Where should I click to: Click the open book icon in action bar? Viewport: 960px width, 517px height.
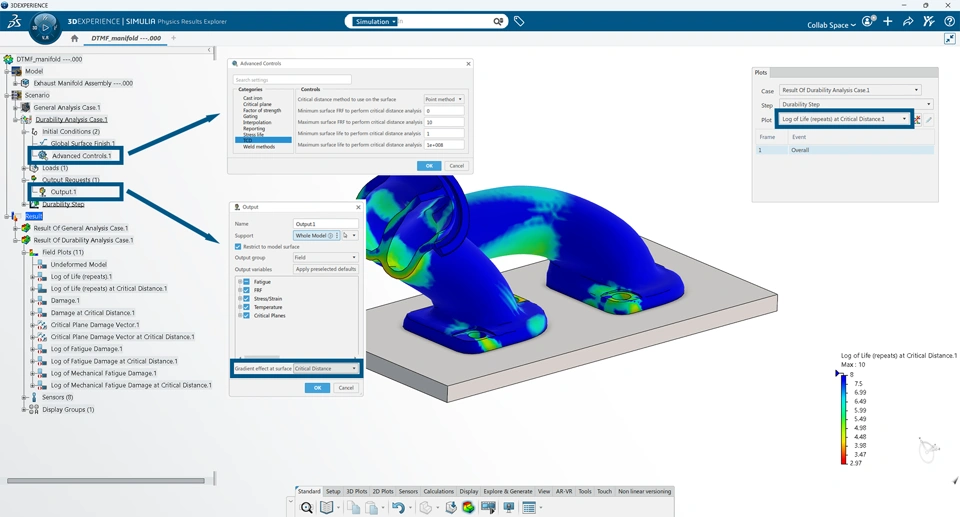(327, 507)
